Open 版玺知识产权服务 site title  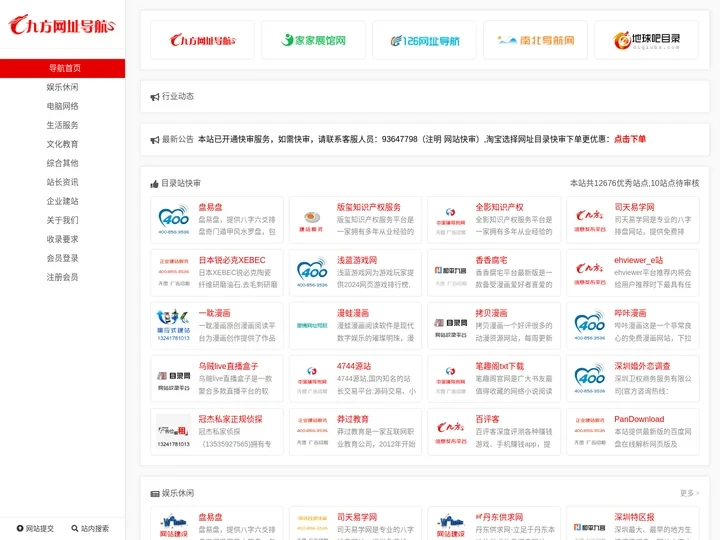(369, 207)
